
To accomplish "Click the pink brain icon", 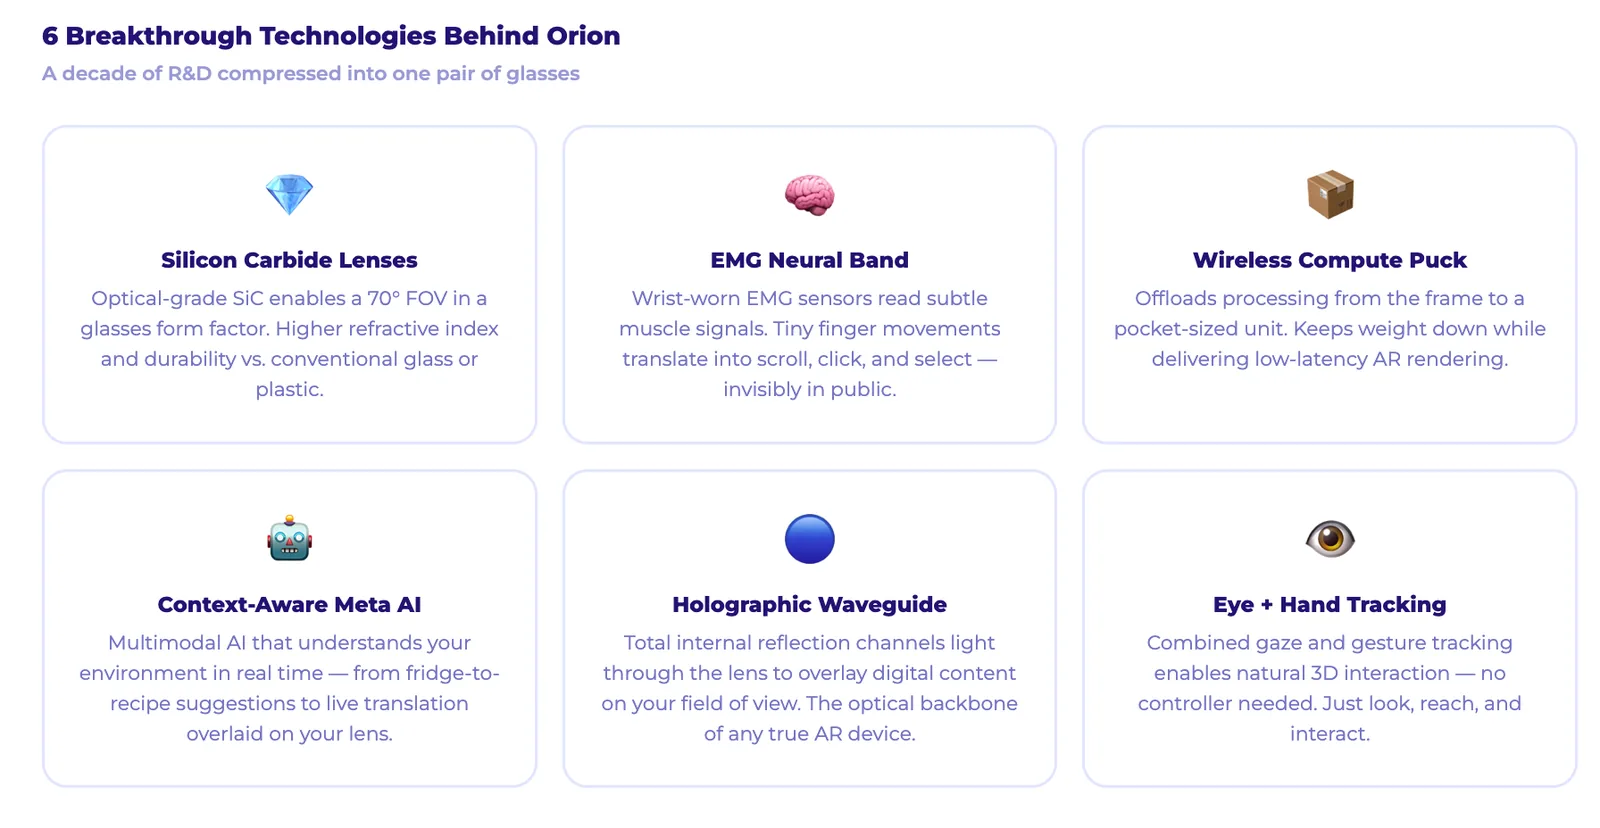I will click(x=809, y=194).
